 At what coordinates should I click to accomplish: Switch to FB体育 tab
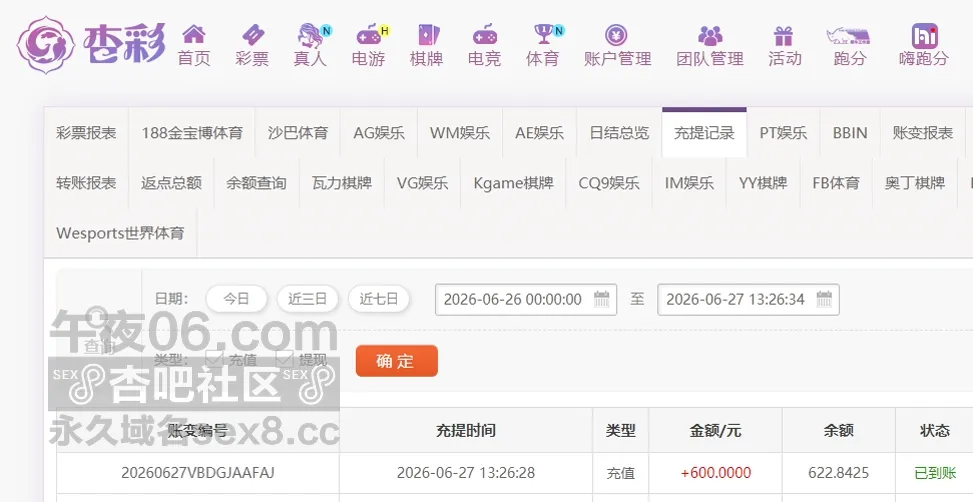pyautogui.click(x=836, y=182)
